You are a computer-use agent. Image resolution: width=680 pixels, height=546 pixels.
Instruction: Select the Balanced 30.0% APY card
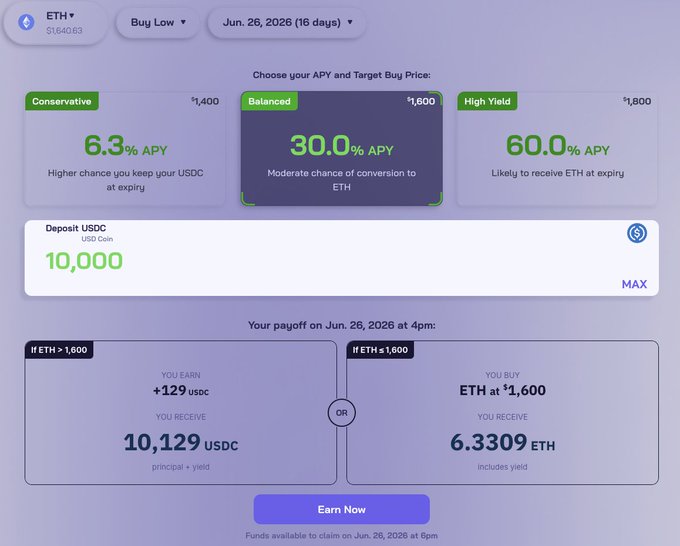click(342, 149)
